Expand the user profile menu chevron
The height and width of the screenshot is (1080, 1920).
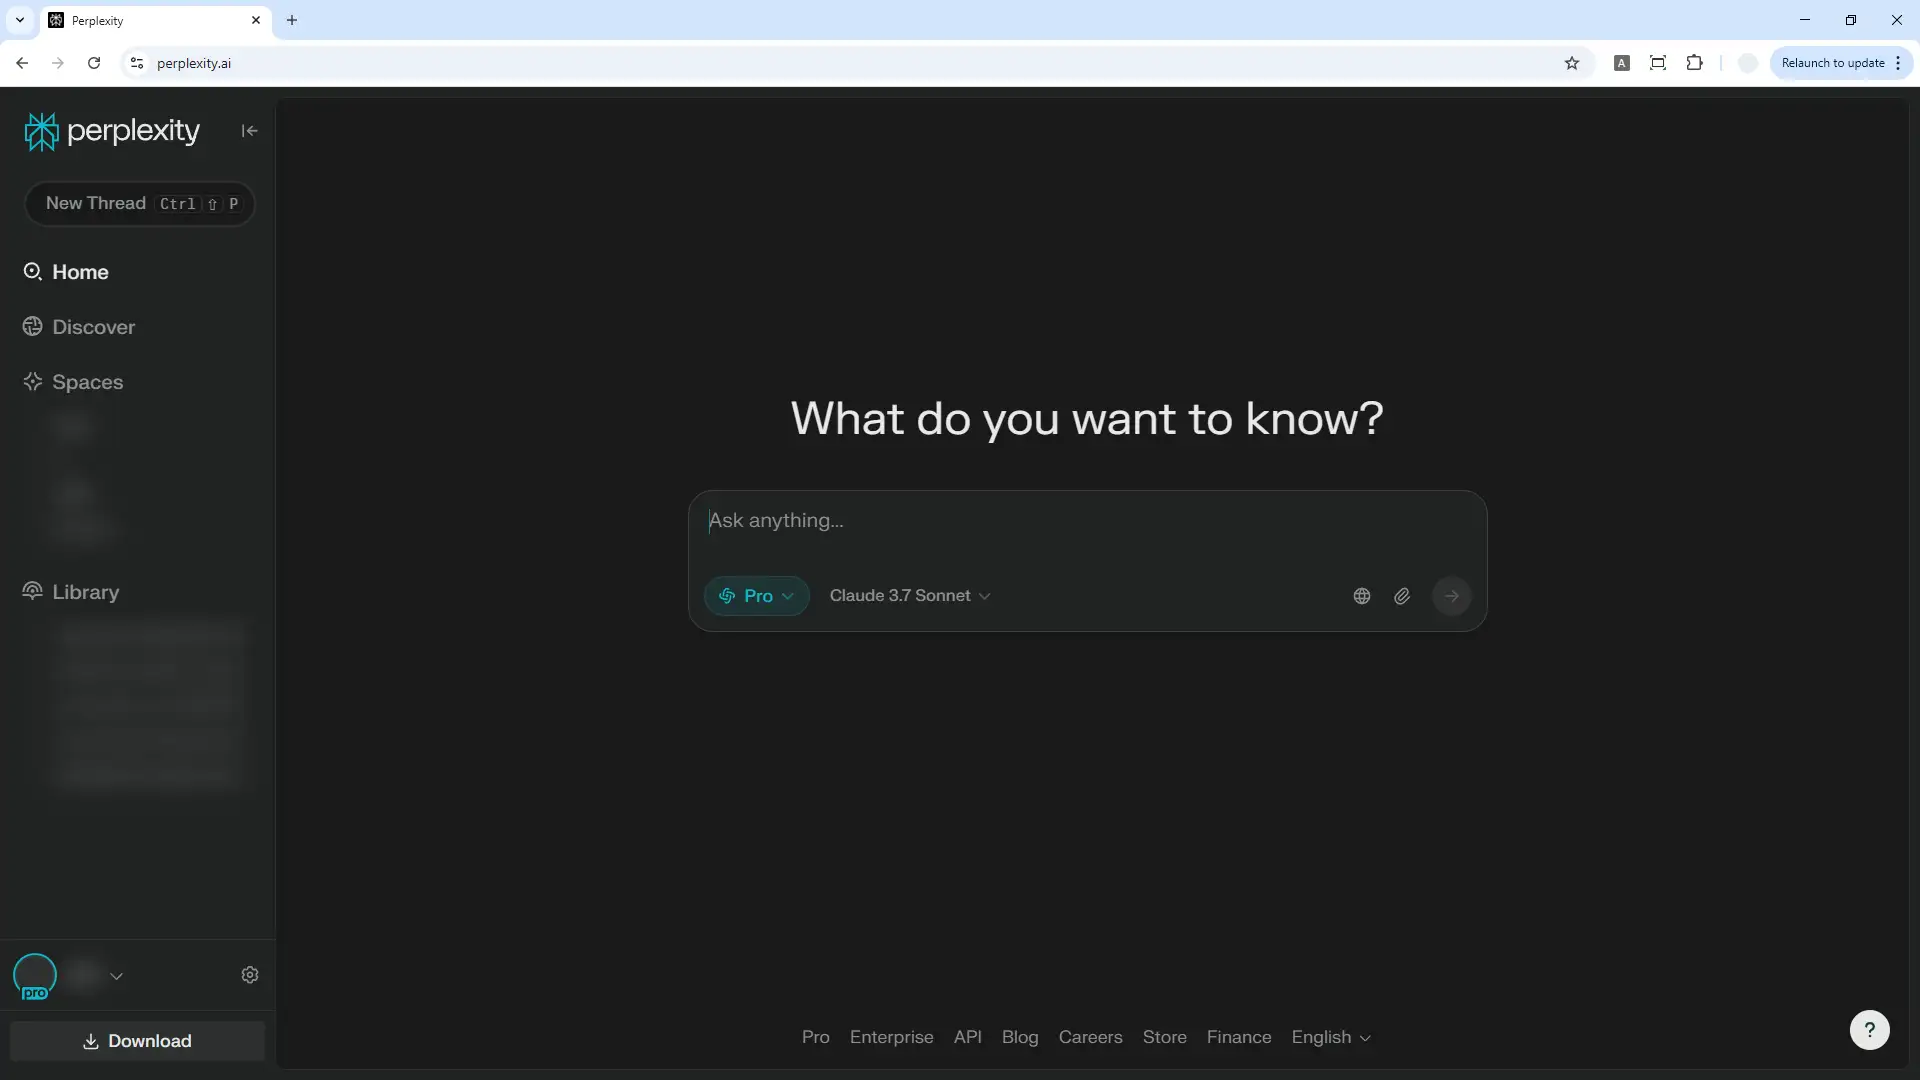[x=117, y=976]
